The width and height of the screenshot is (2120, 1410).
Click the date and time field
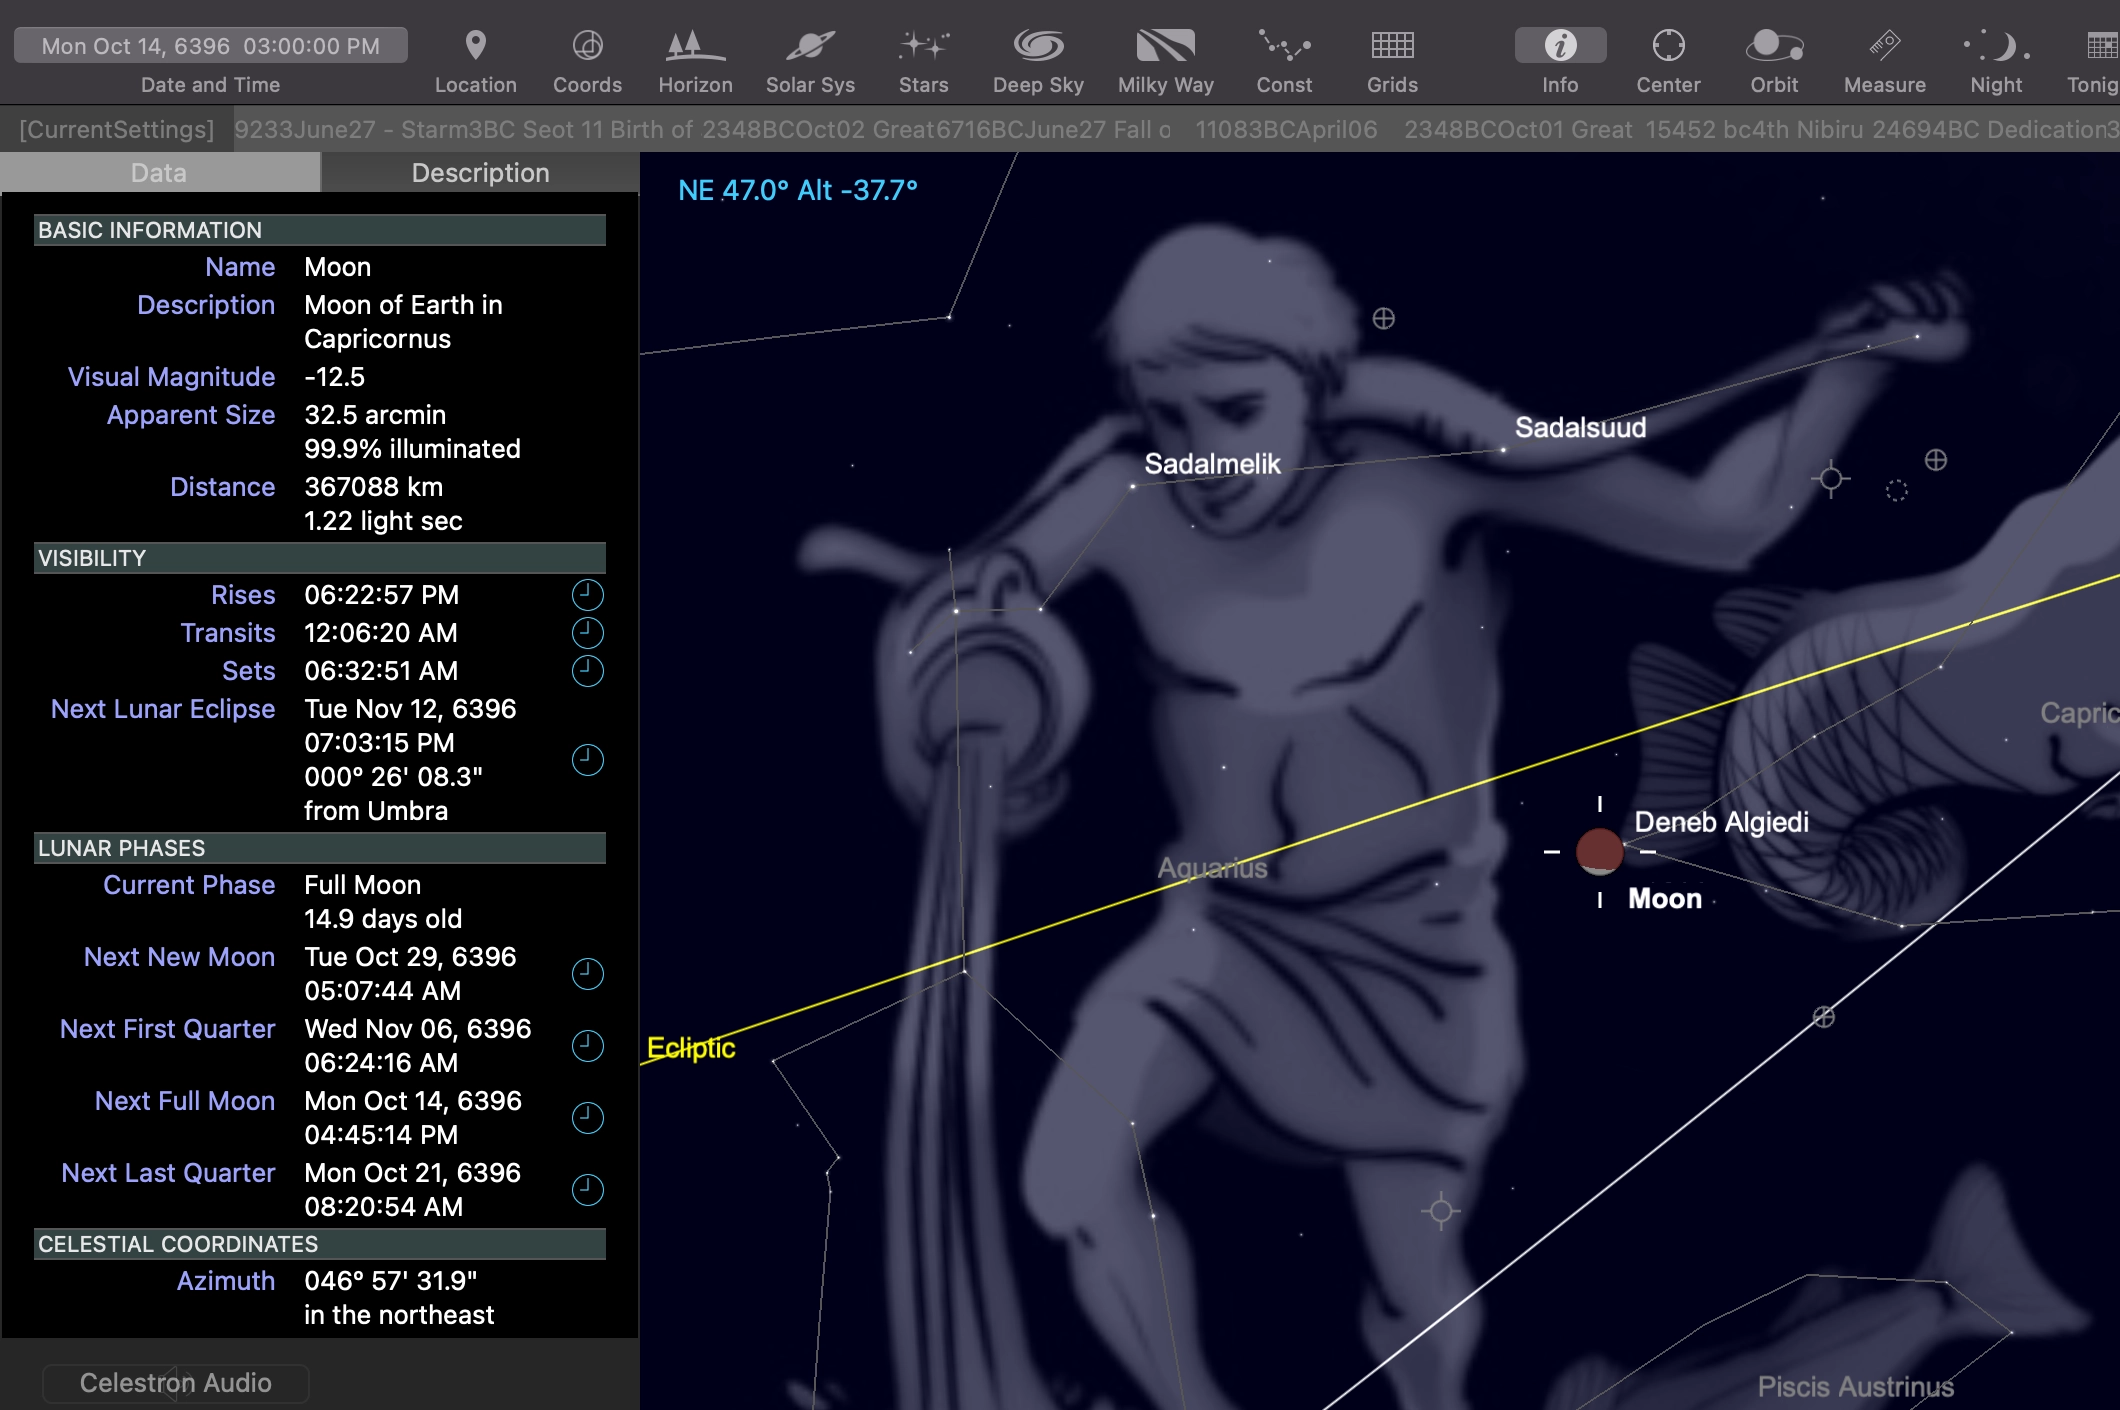pyautogui.click(x=211, y=46)
